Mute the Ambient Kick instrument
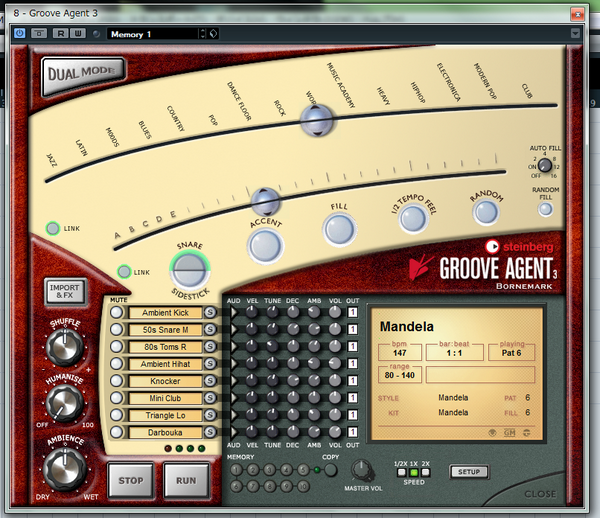Viewport: 600px width, 518px height. point(116,312)
